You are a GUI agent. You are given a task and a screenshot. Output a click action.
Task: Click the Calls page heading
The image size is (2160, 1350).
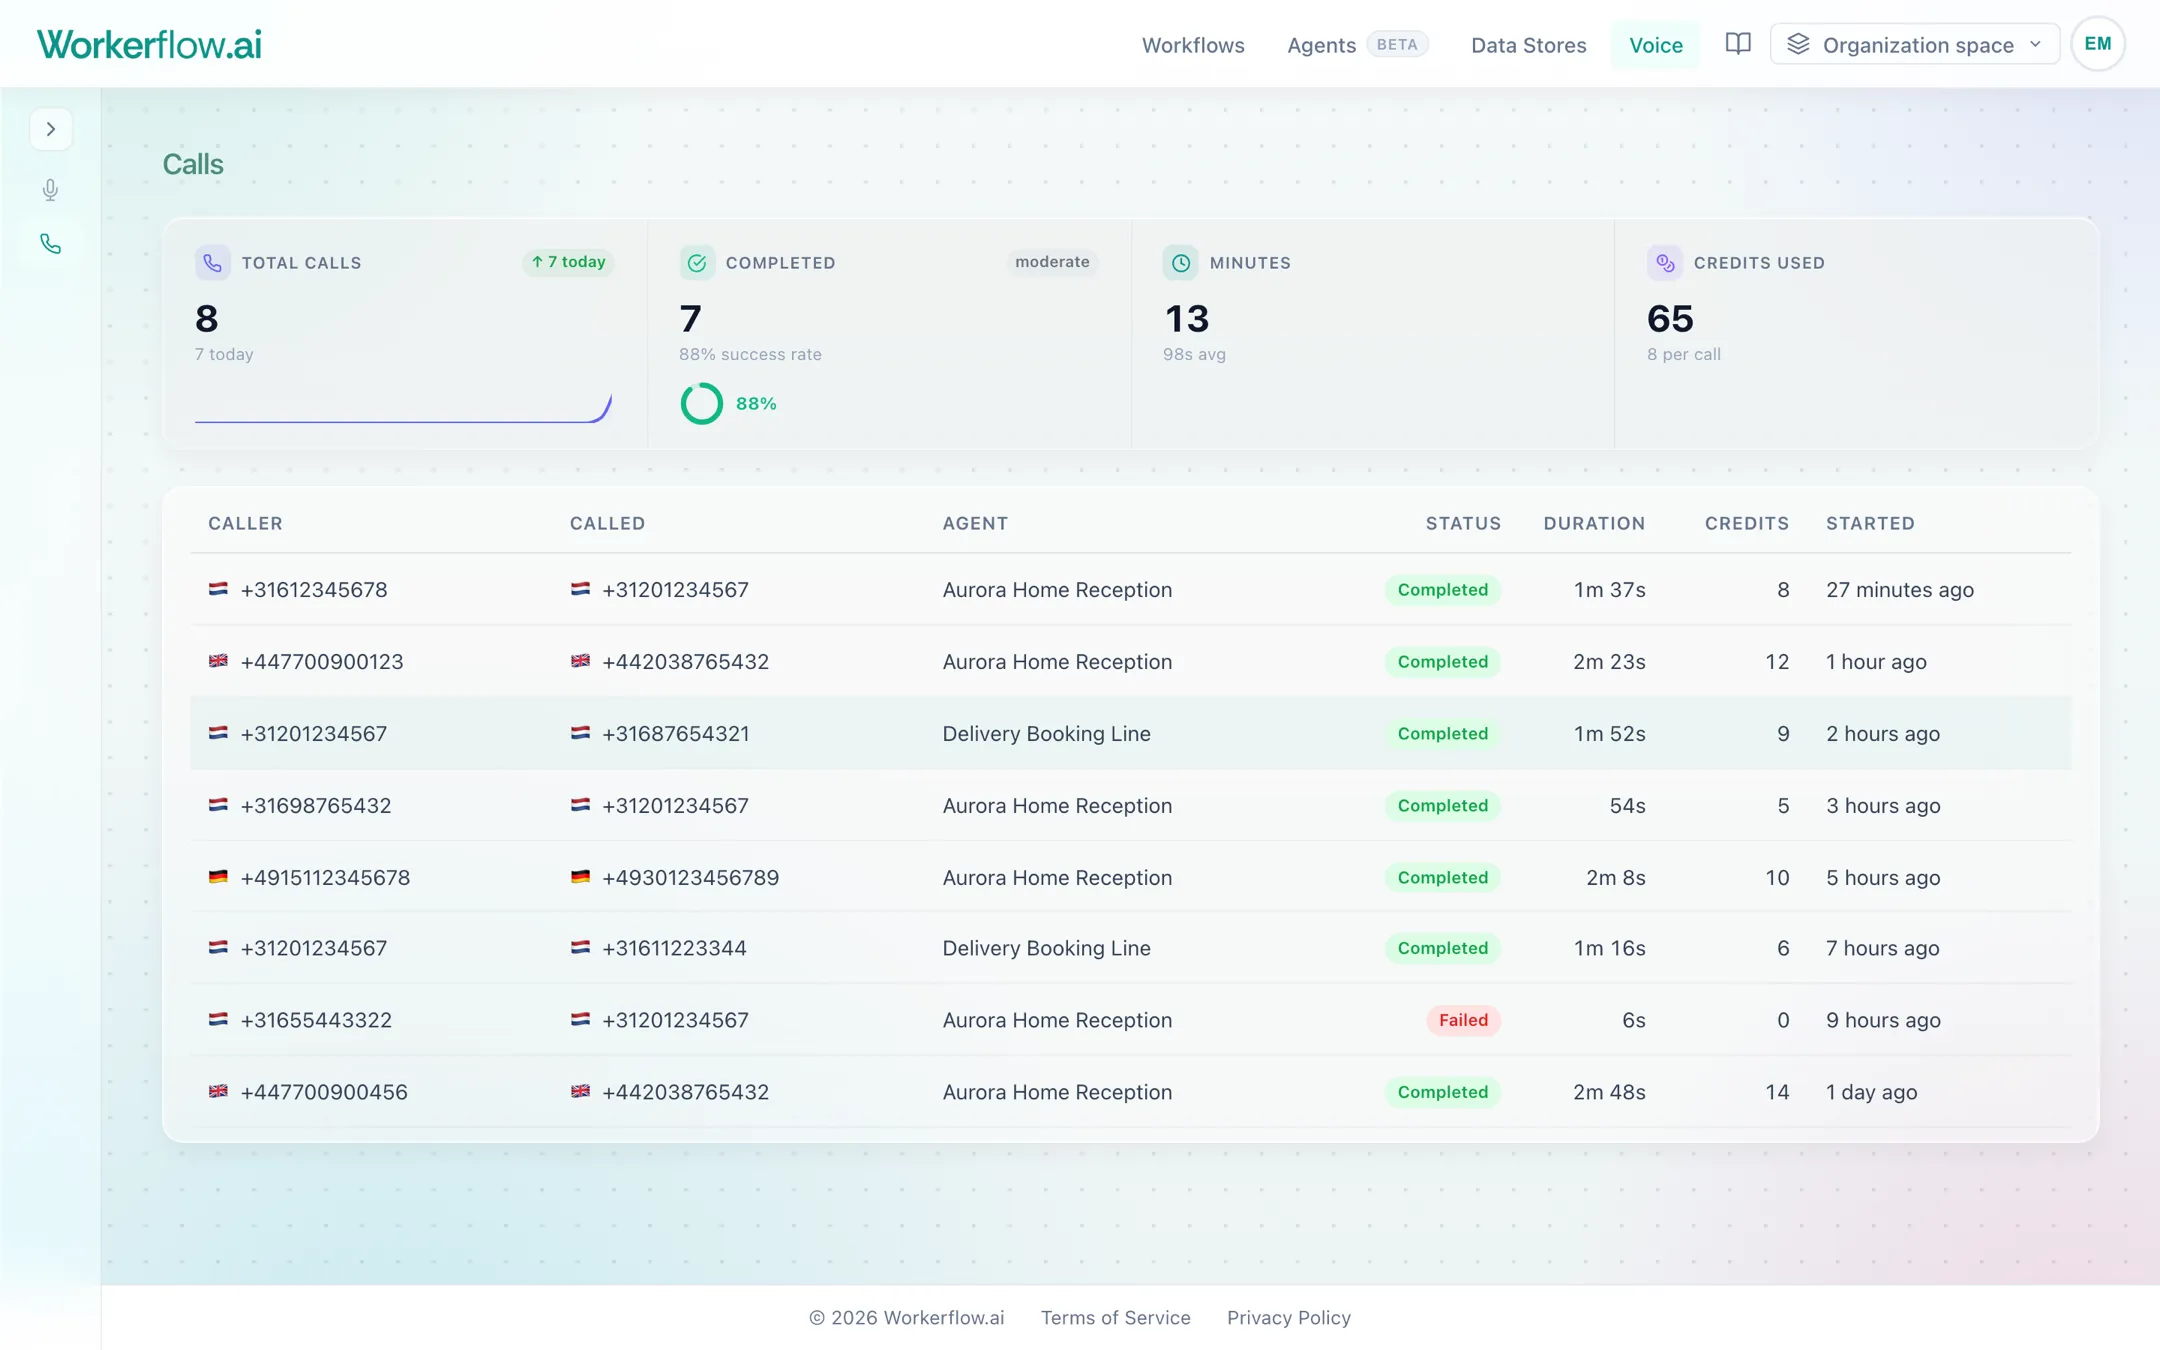(193, 164)
